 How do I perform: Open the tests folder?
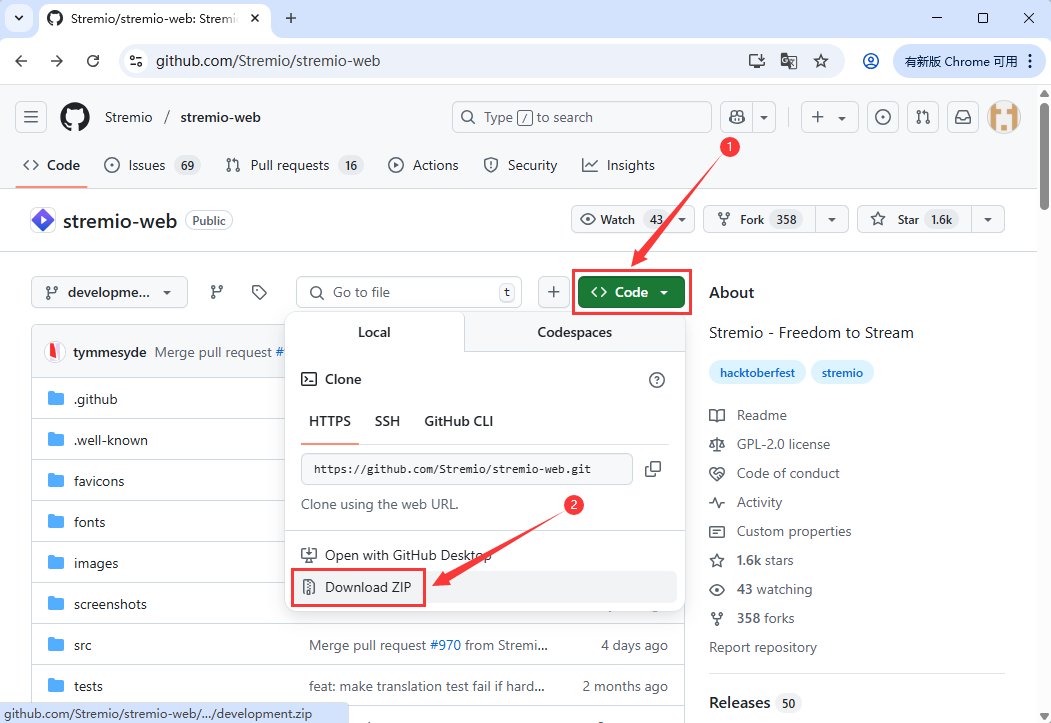88,686
